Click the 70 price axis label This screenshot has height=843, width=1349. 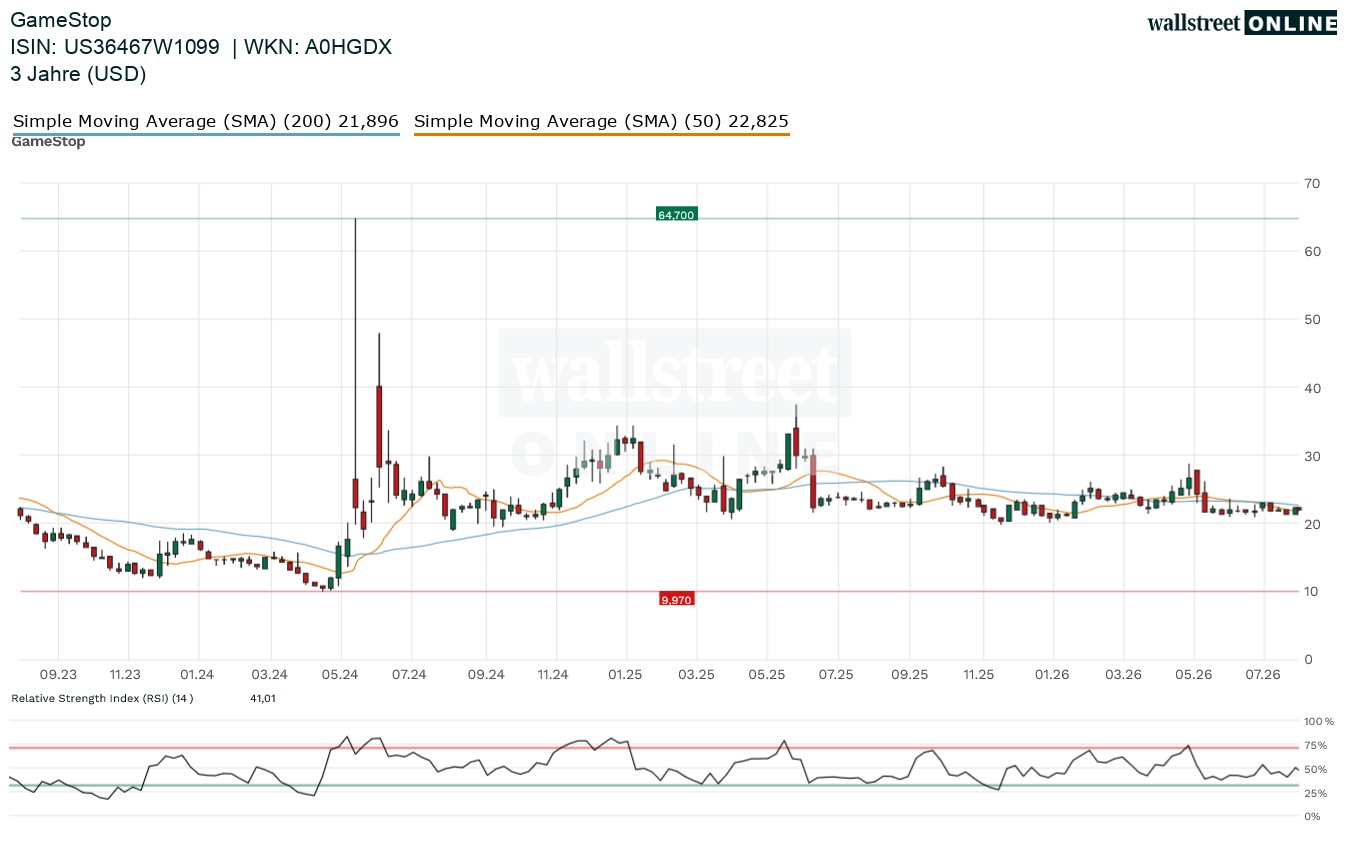1312,183
